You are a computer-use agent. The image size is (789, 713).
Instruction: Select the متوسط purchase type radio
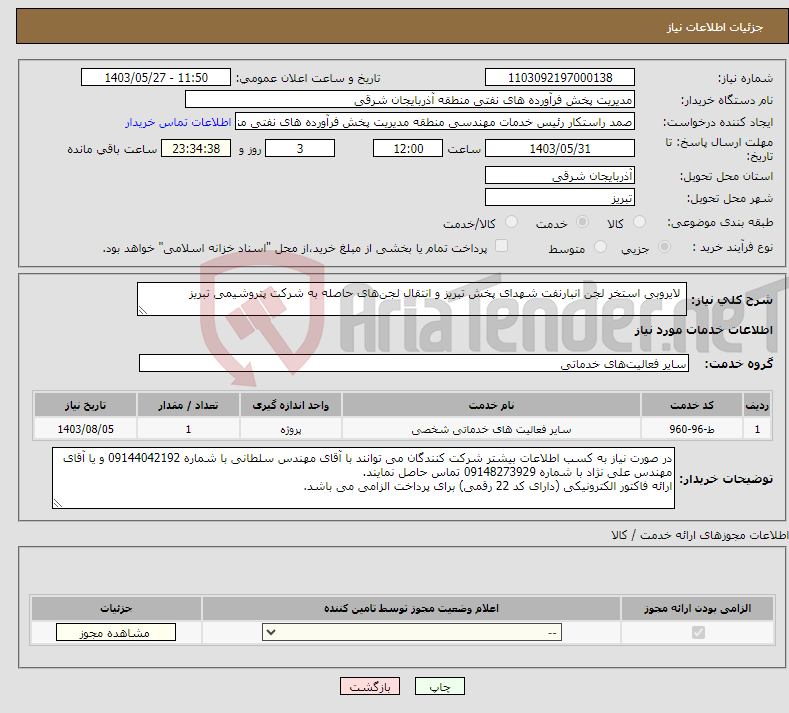(600, 247)
